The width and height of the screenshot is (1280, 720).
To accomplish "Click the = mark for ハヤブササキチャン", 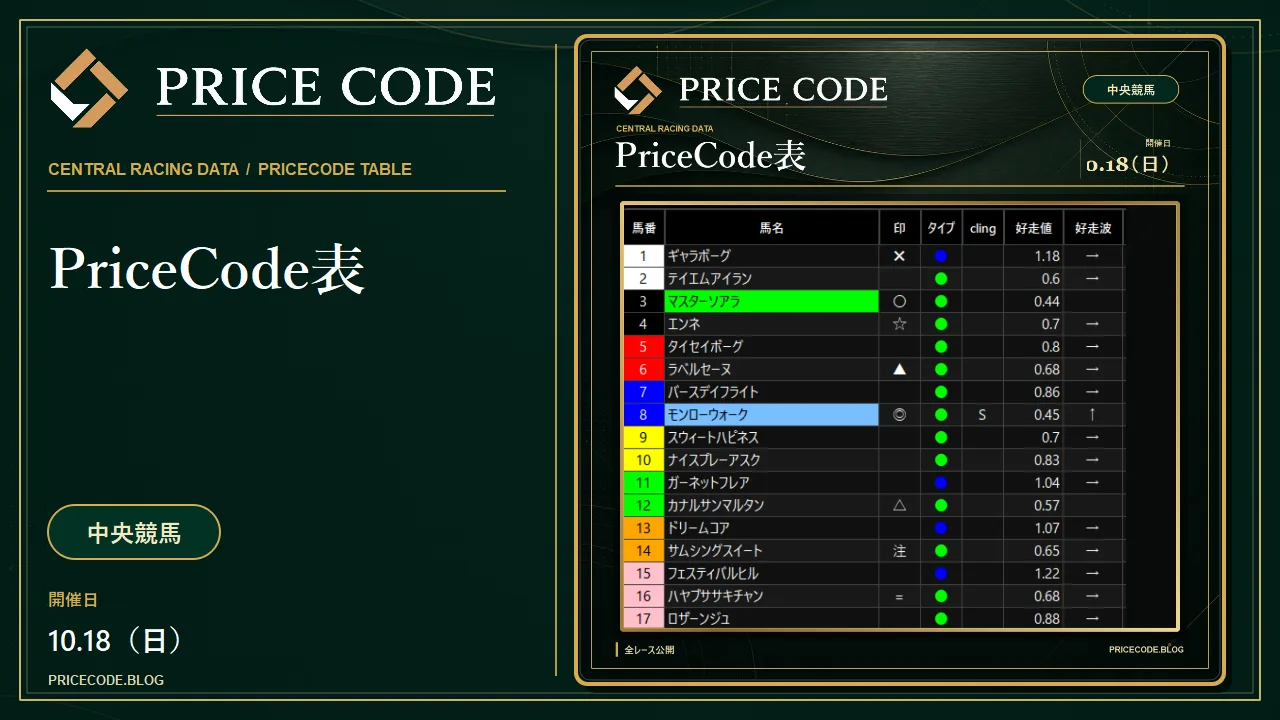I will coord(899,596).
